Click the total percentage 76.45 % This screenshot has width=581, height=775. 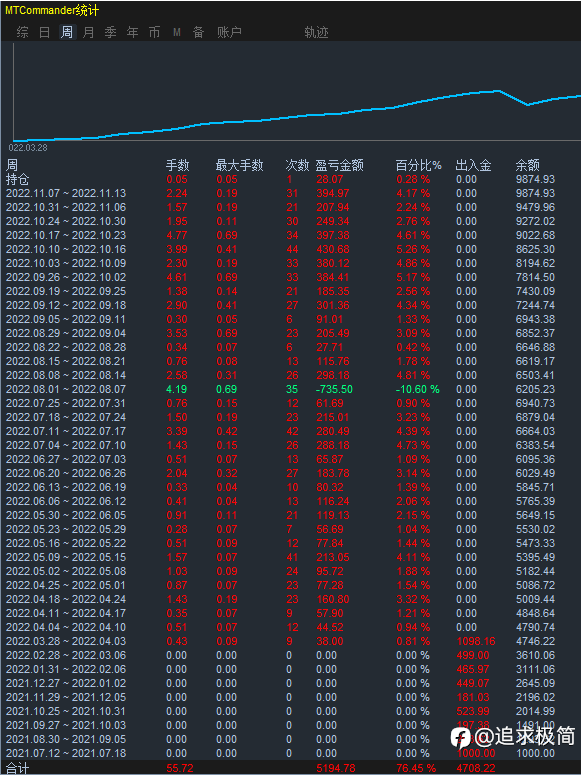pyautogui.click(x=416, y=769)
